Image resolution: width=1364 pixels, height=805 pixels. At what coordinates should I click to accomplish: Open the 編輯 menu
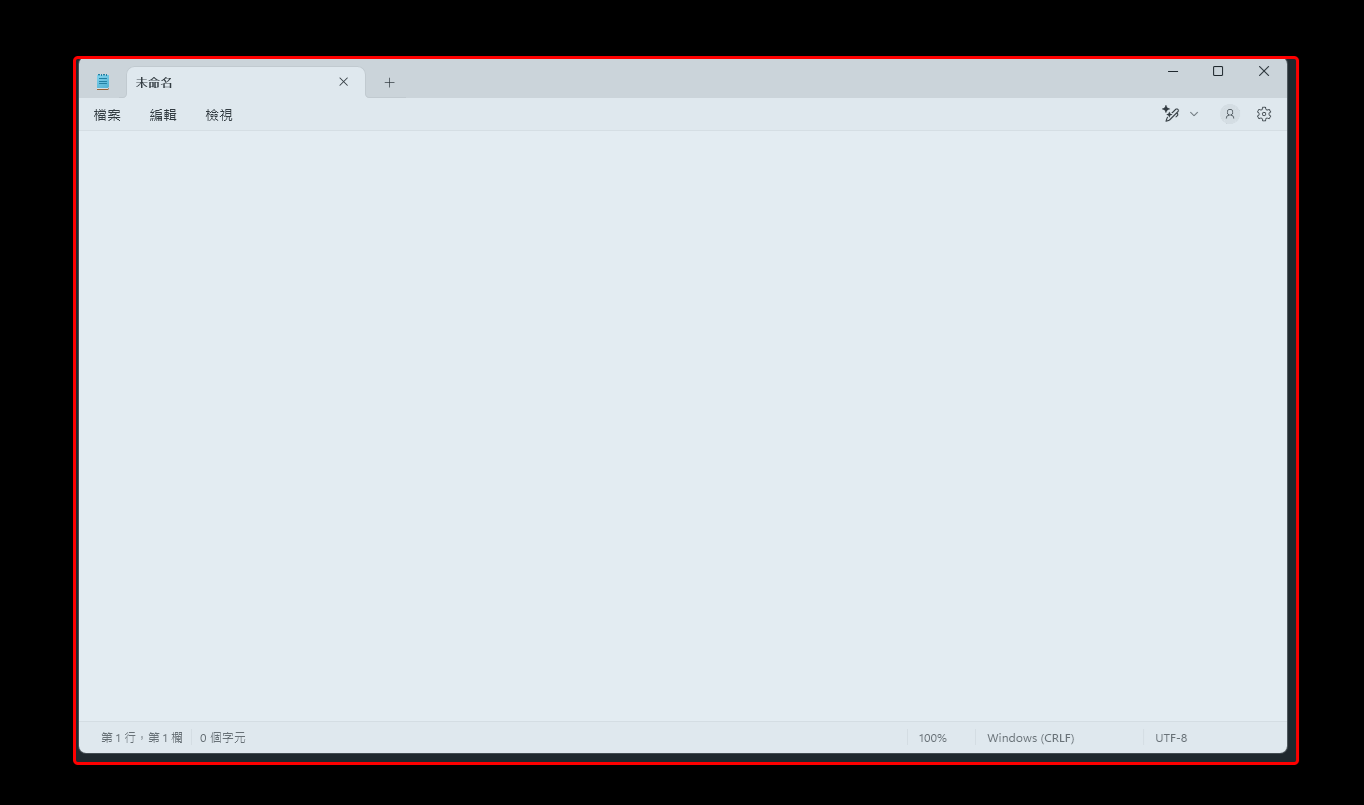tap(163, 115)
